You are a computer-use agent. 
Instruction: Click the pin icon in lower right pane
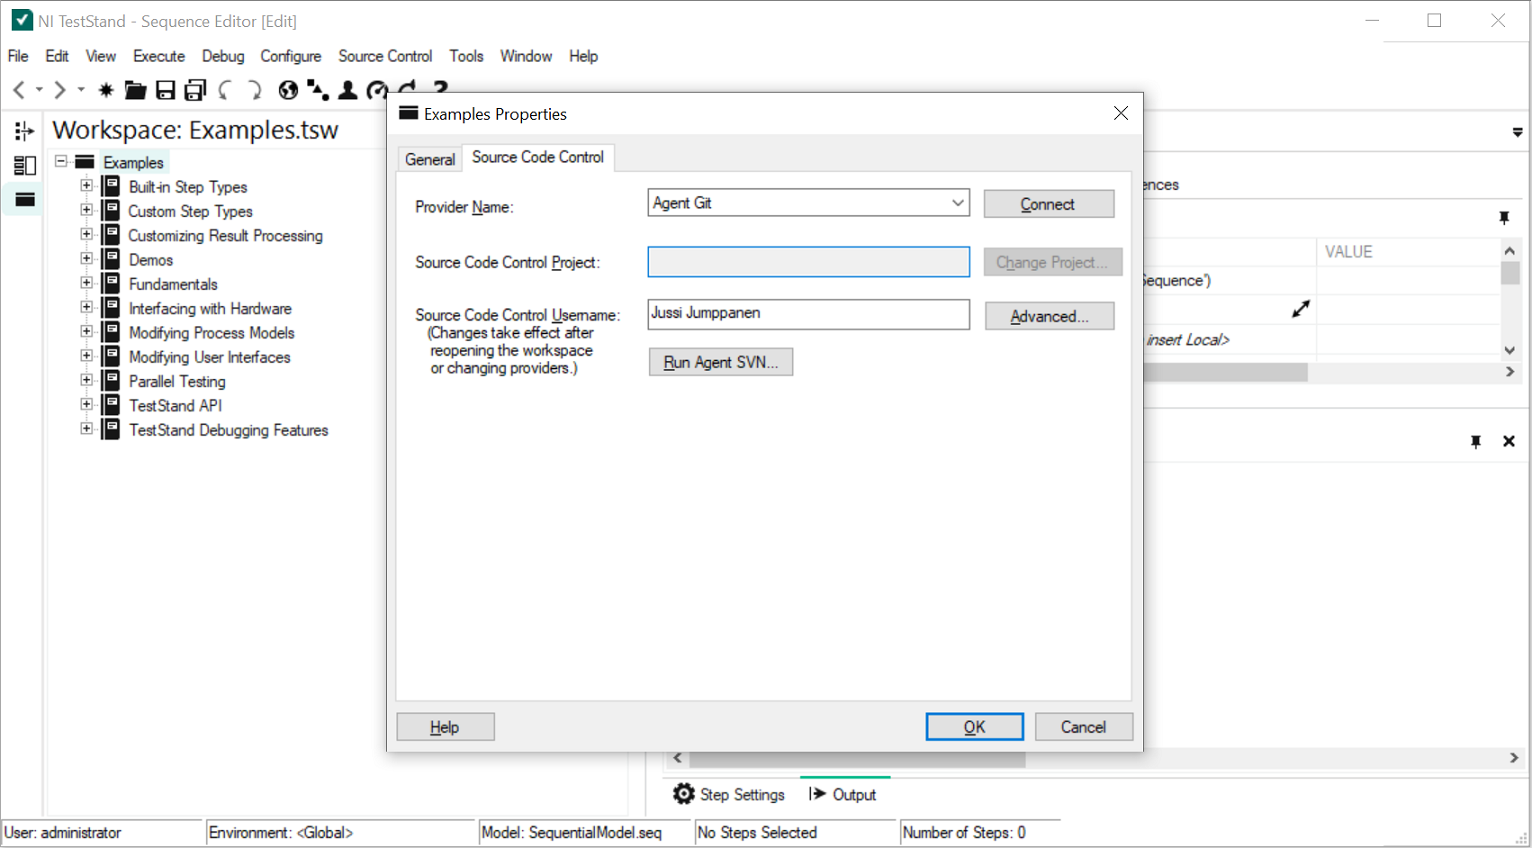coord(1476,441)
